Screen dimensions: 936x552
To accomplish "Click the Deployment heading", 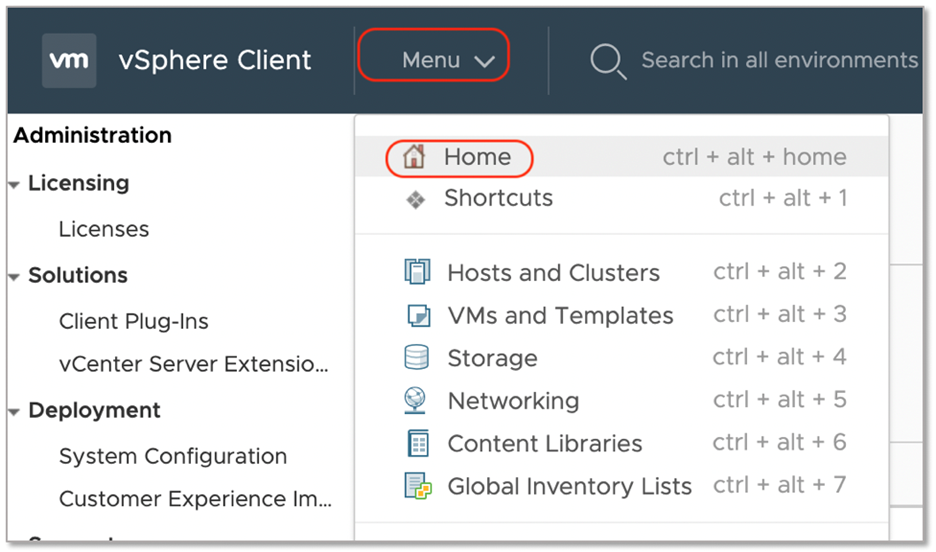I will tap(94, 411).
